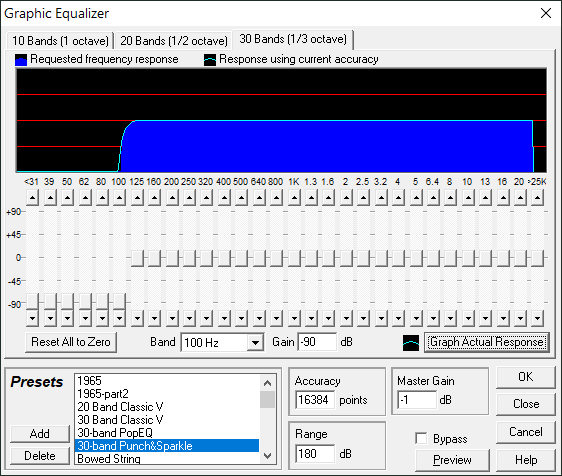Click the Cancel button

click(x=525, y=432)
